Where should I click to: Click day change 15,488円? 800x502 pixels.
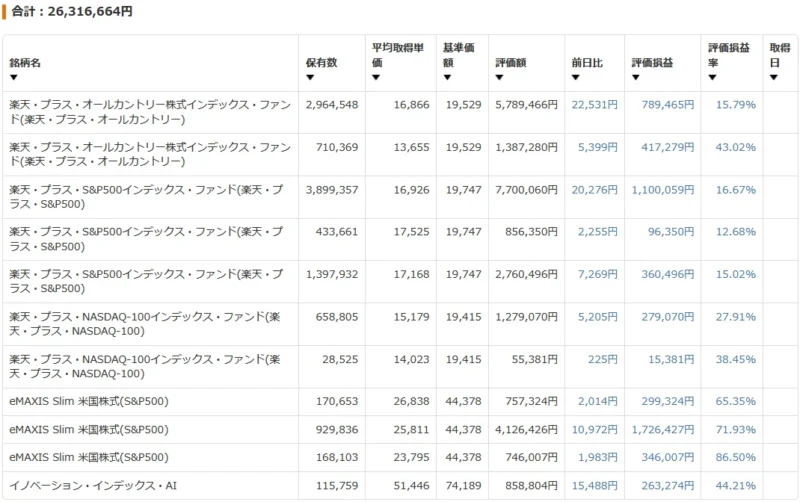594,486
